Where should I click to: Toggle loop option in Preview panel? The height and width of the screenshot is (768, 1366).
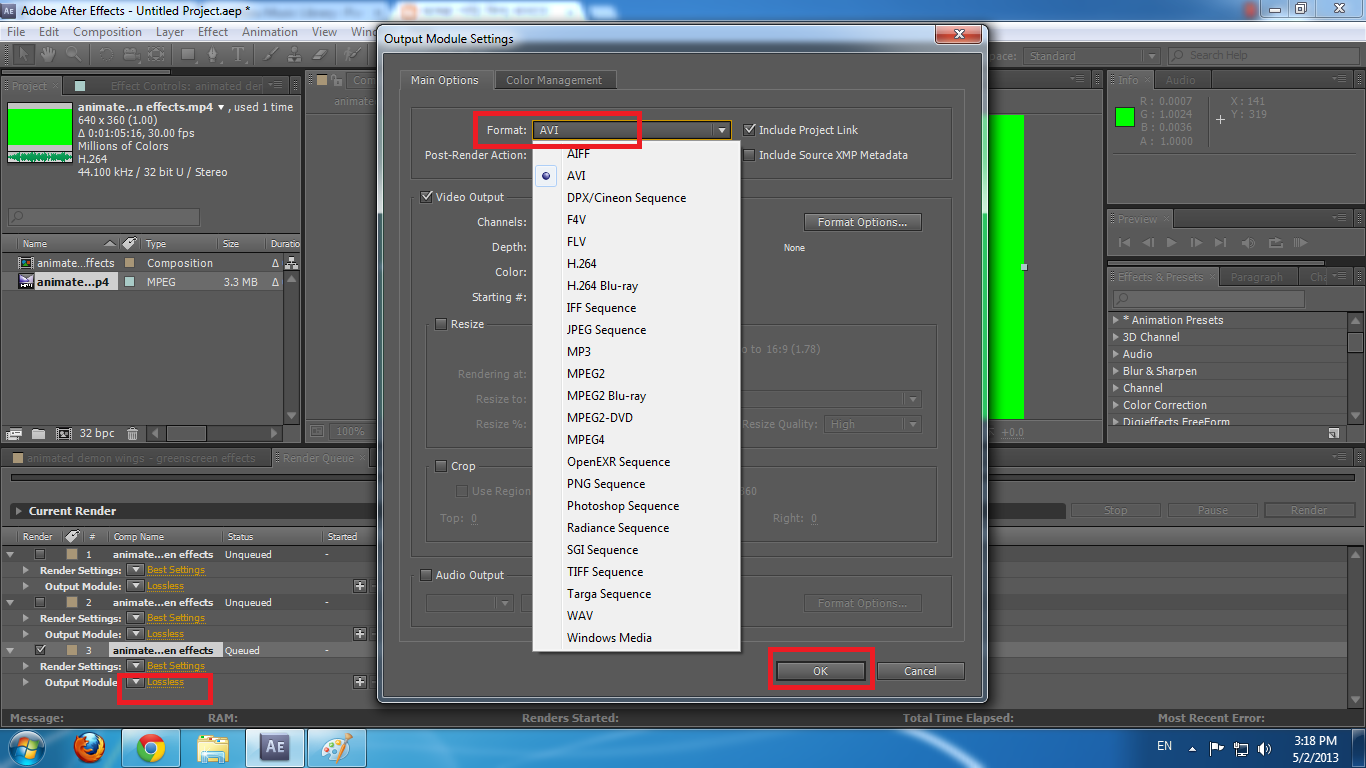(1275, 243)
